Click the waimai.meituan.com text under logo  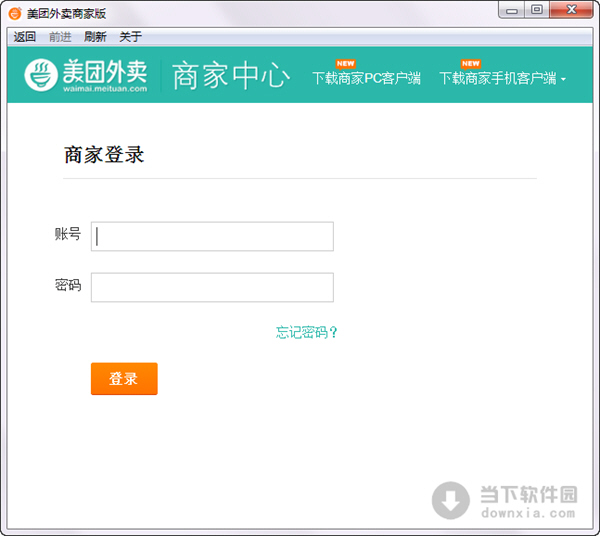coord(104,88)
